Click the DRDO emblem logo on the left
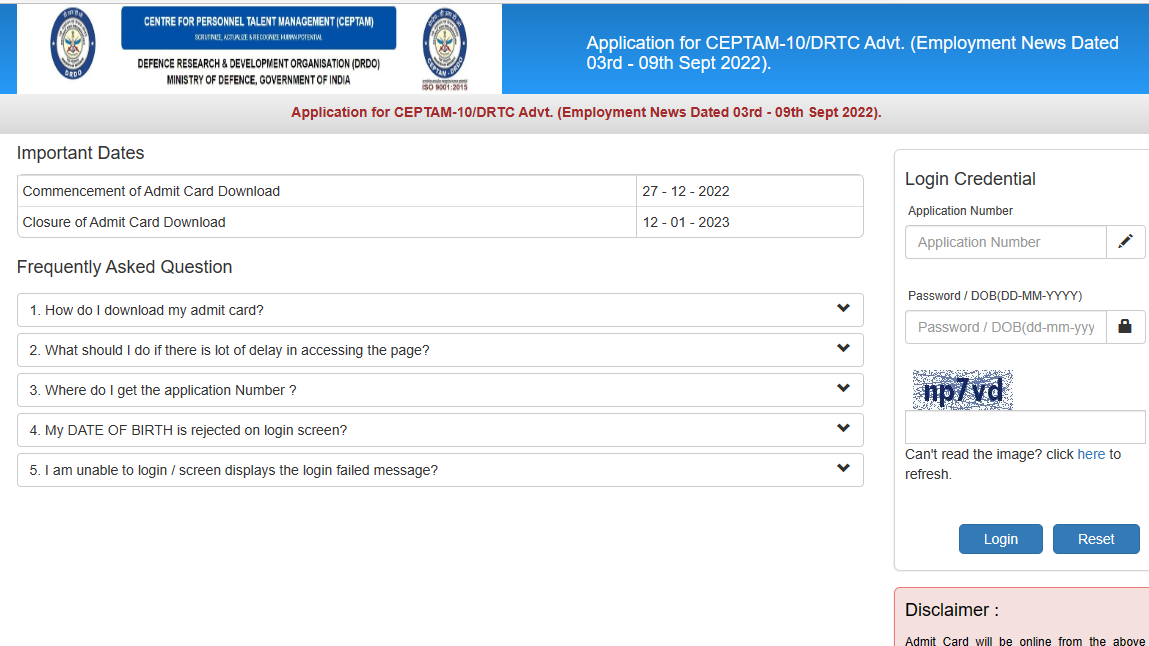 pyautogui.click(x=72, y=47)
